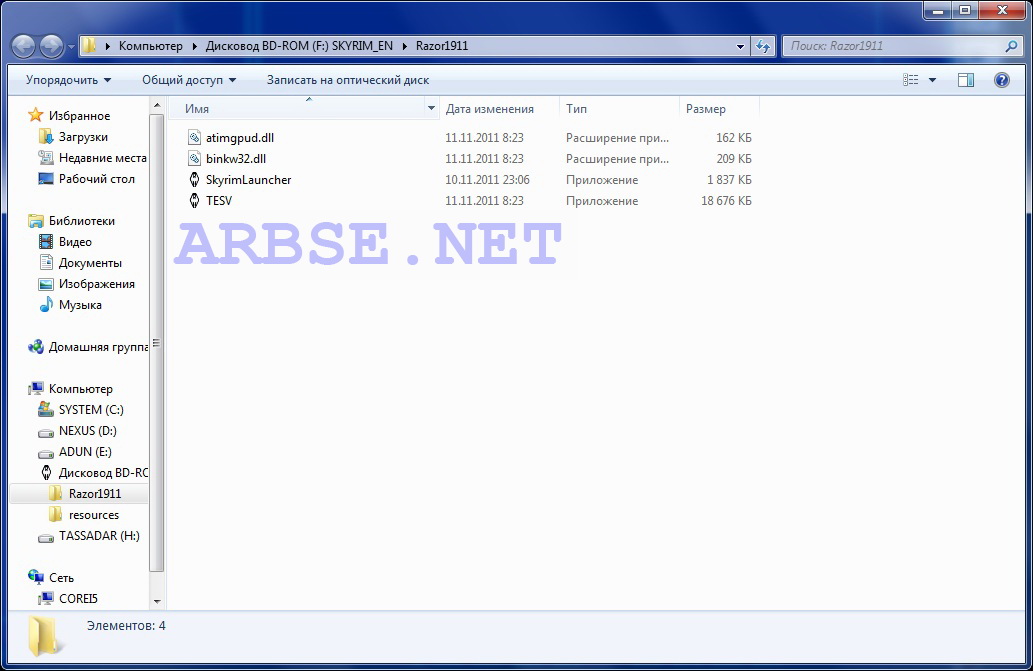Click the SYSTEM (C:) drive icon

(45, 410)
